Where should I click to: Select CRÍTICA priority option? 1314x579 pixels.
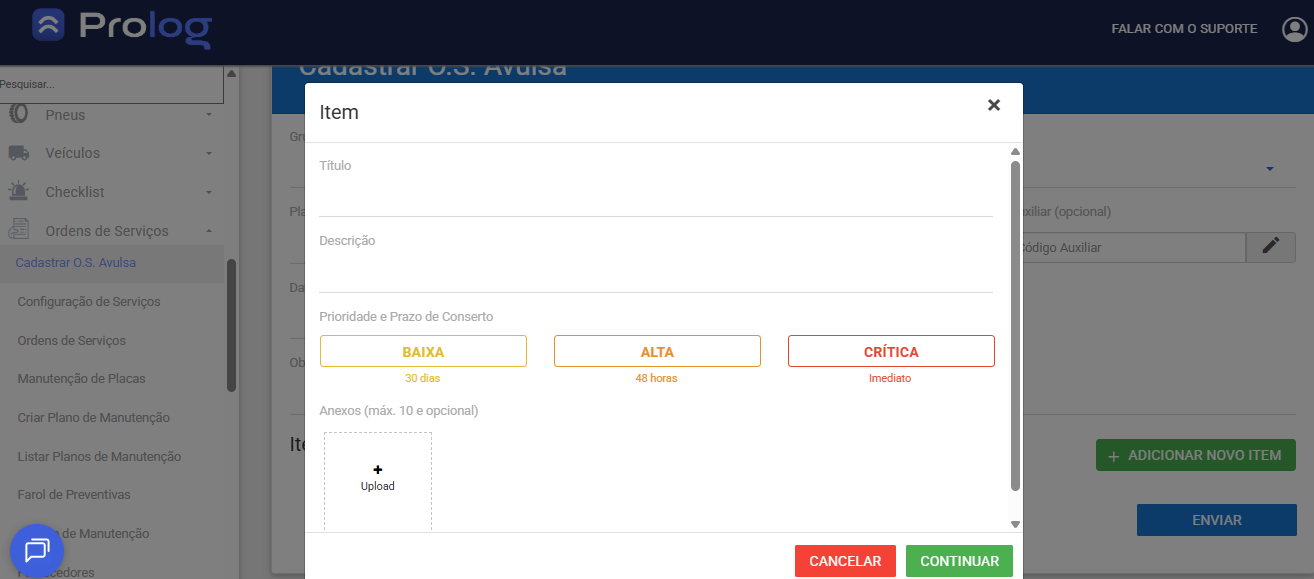coord(891,351)
